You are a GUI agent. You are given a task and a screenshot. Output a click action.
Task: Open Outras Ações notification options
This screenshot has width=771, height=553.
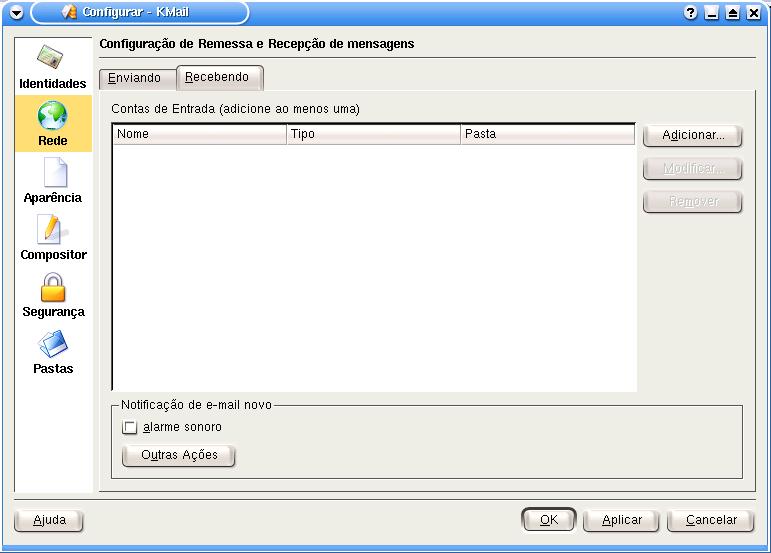[x=179, y=455]
